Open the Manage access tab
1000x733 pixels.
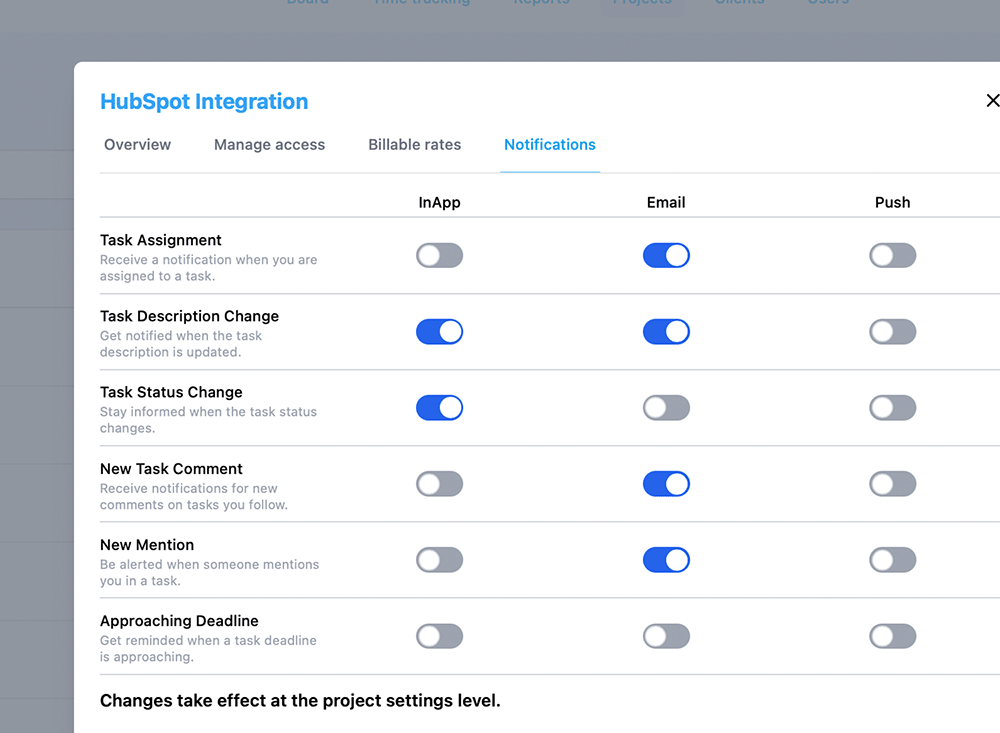[x=269, y=145]
